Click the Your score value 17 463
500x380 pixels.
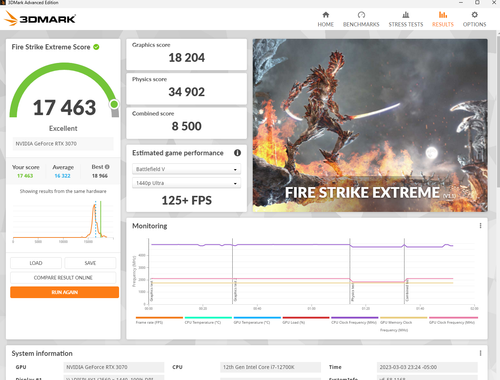pos(25,176)
